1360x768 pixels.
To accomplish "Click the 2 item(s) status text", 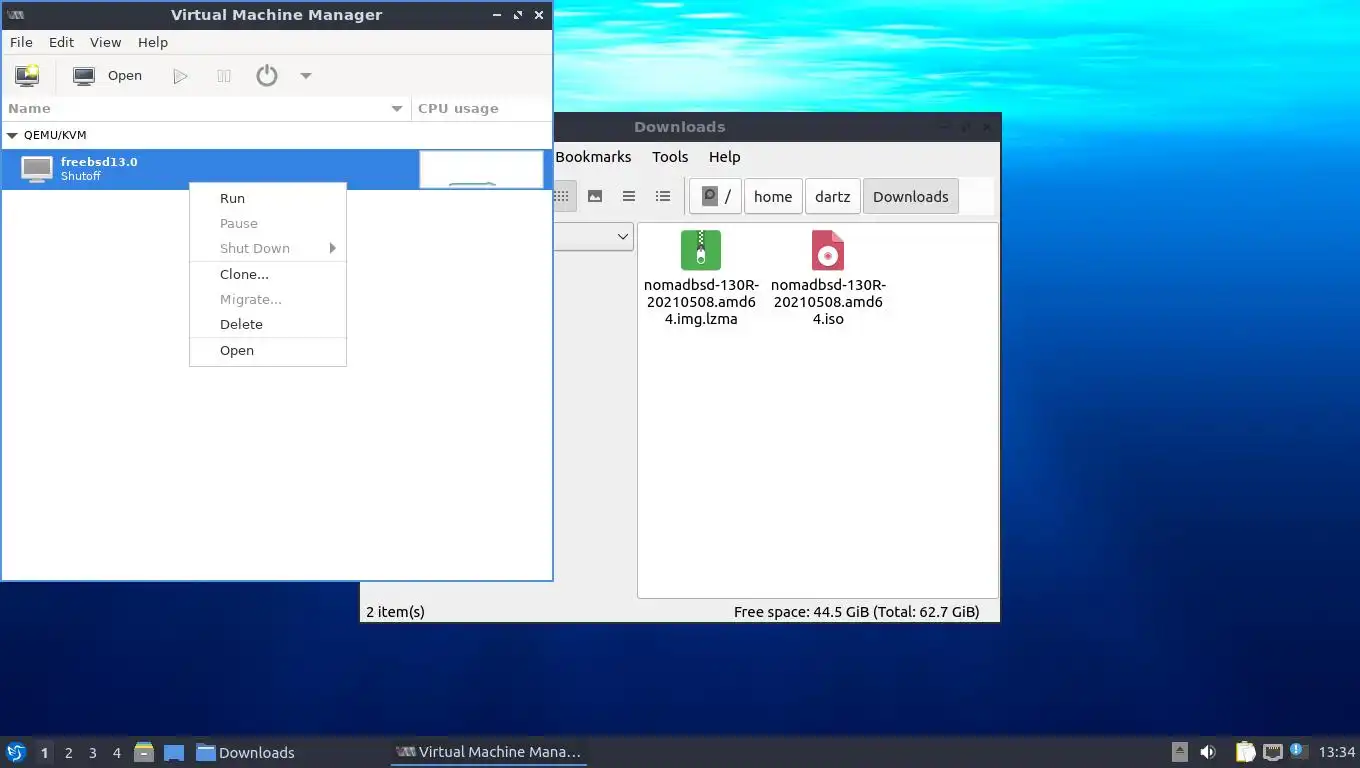I will click(395, 611).
